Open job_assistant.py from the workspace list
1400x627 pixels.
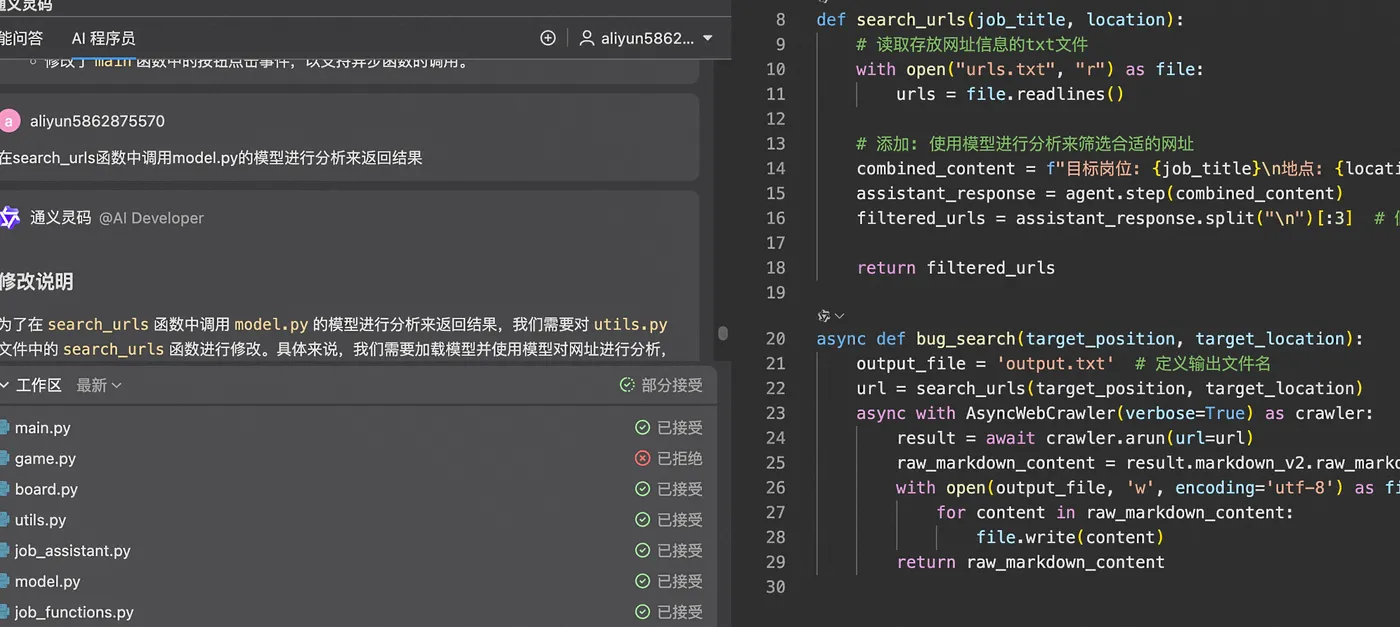click(x=72, y=551)
